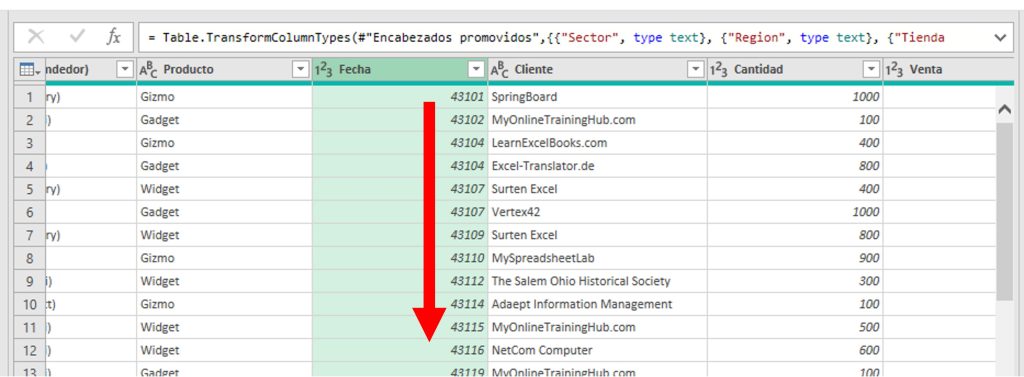Click the cell NetCom Computer
The image size is (1024, 377).
[598, 350]
